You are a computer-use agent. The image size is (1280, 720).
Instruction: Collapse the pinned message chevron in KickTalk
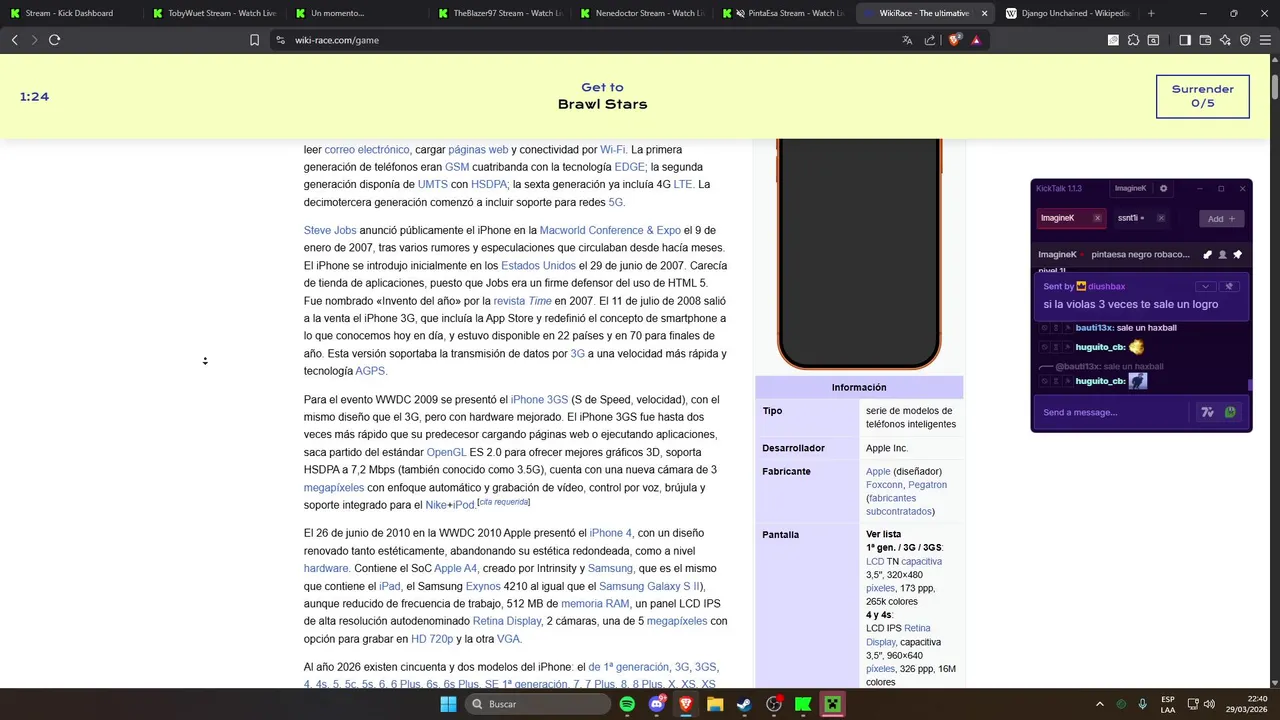click(x=1206, y=286)
